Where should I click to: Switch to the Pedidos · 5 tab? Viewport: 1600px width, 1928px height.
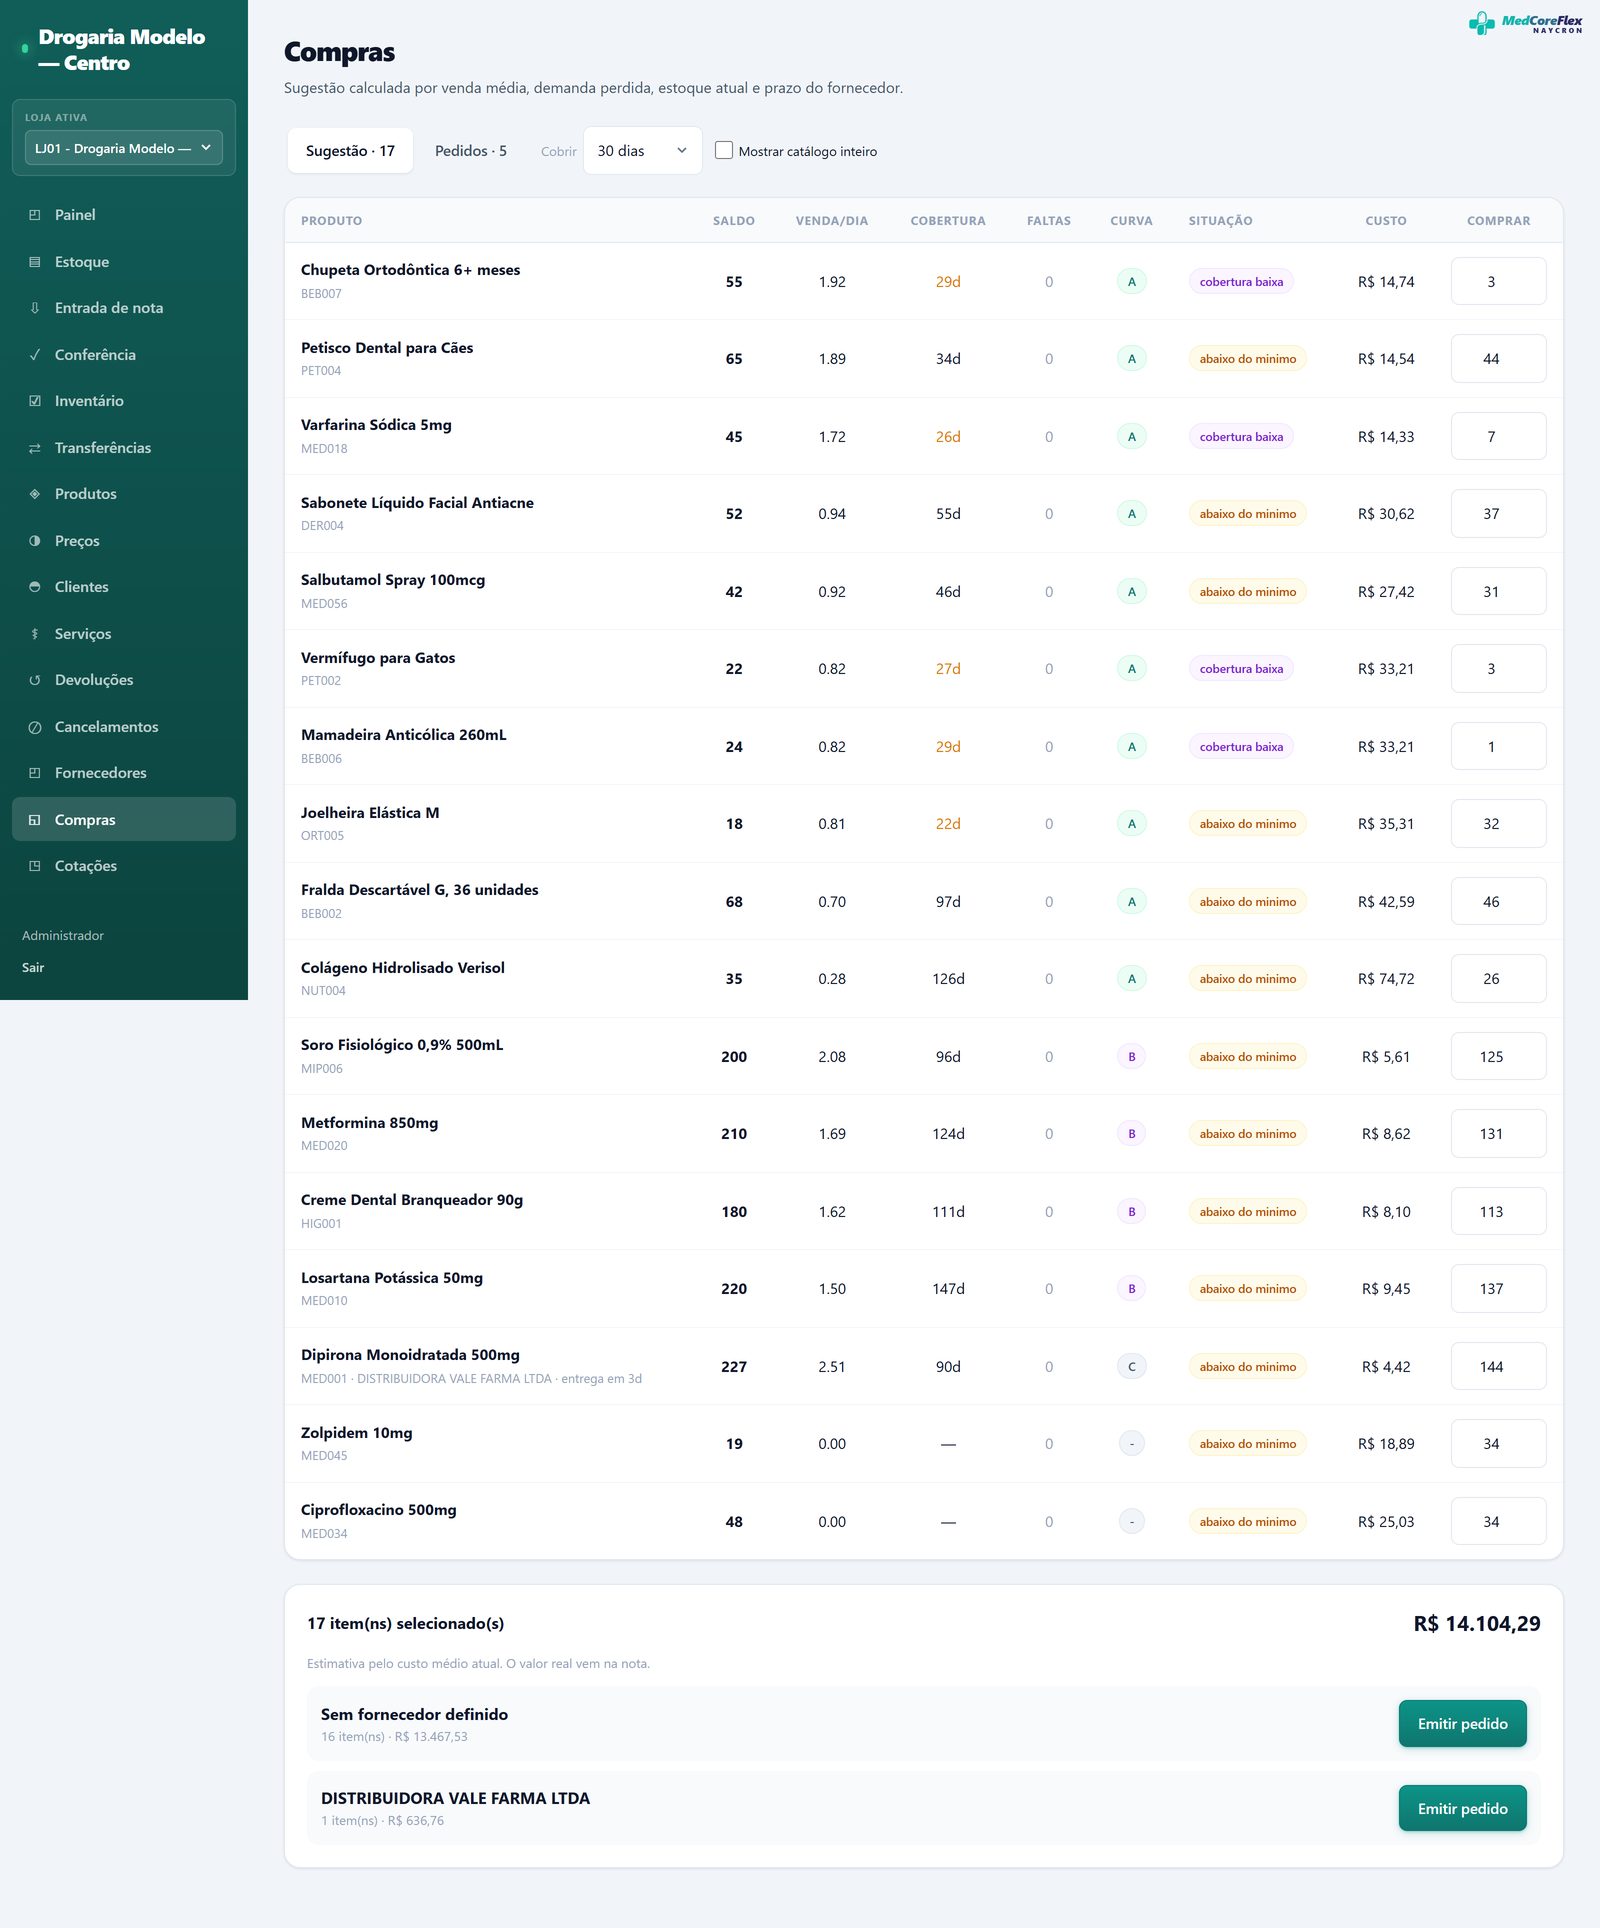click(x=471, y=150)
